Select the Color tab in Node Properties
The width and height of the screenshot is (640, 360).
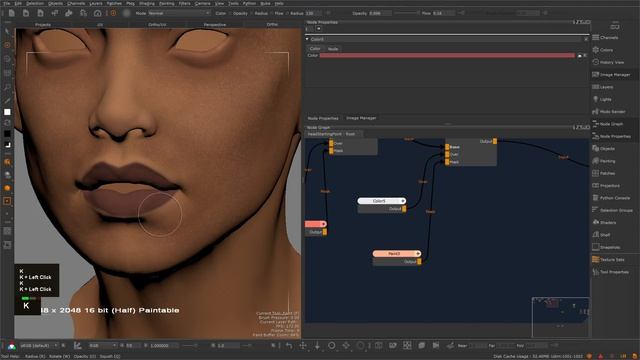coord(315,49)
